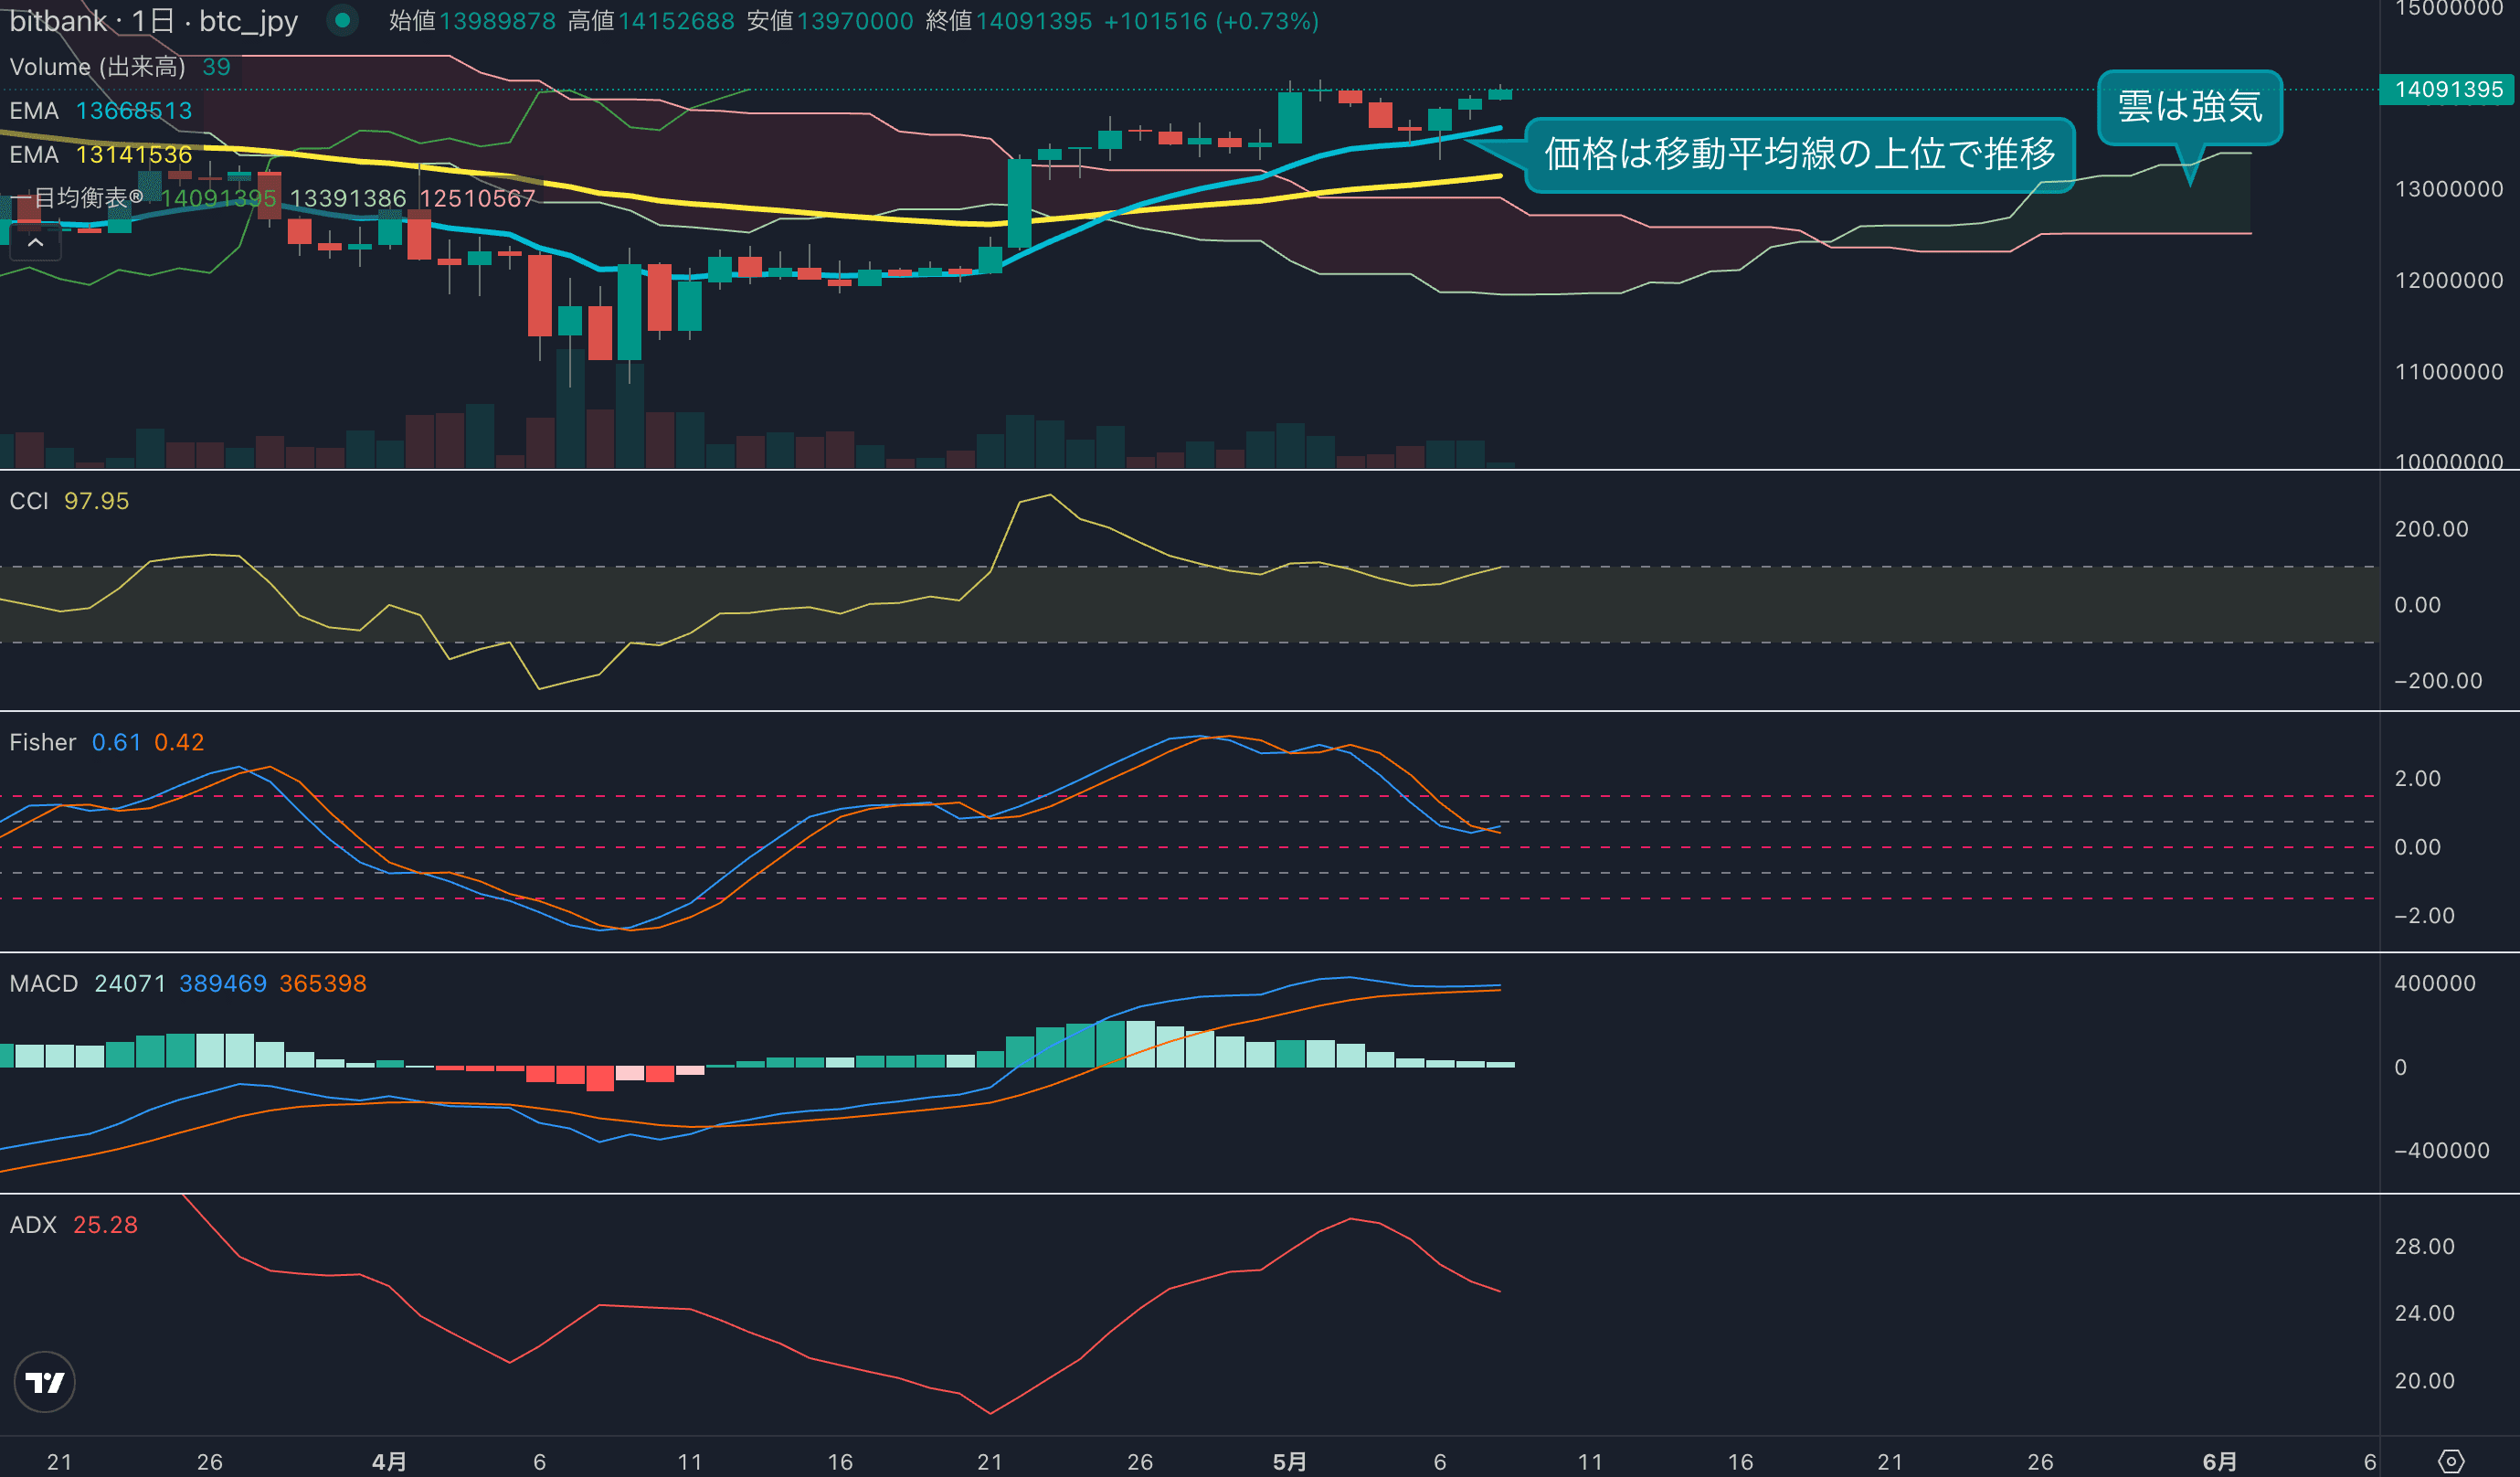Viewport: 2520px width, 1477px height.
Task: Select the 価格は移動平均線の上位で推移 callout
Action: point(1798,154)
